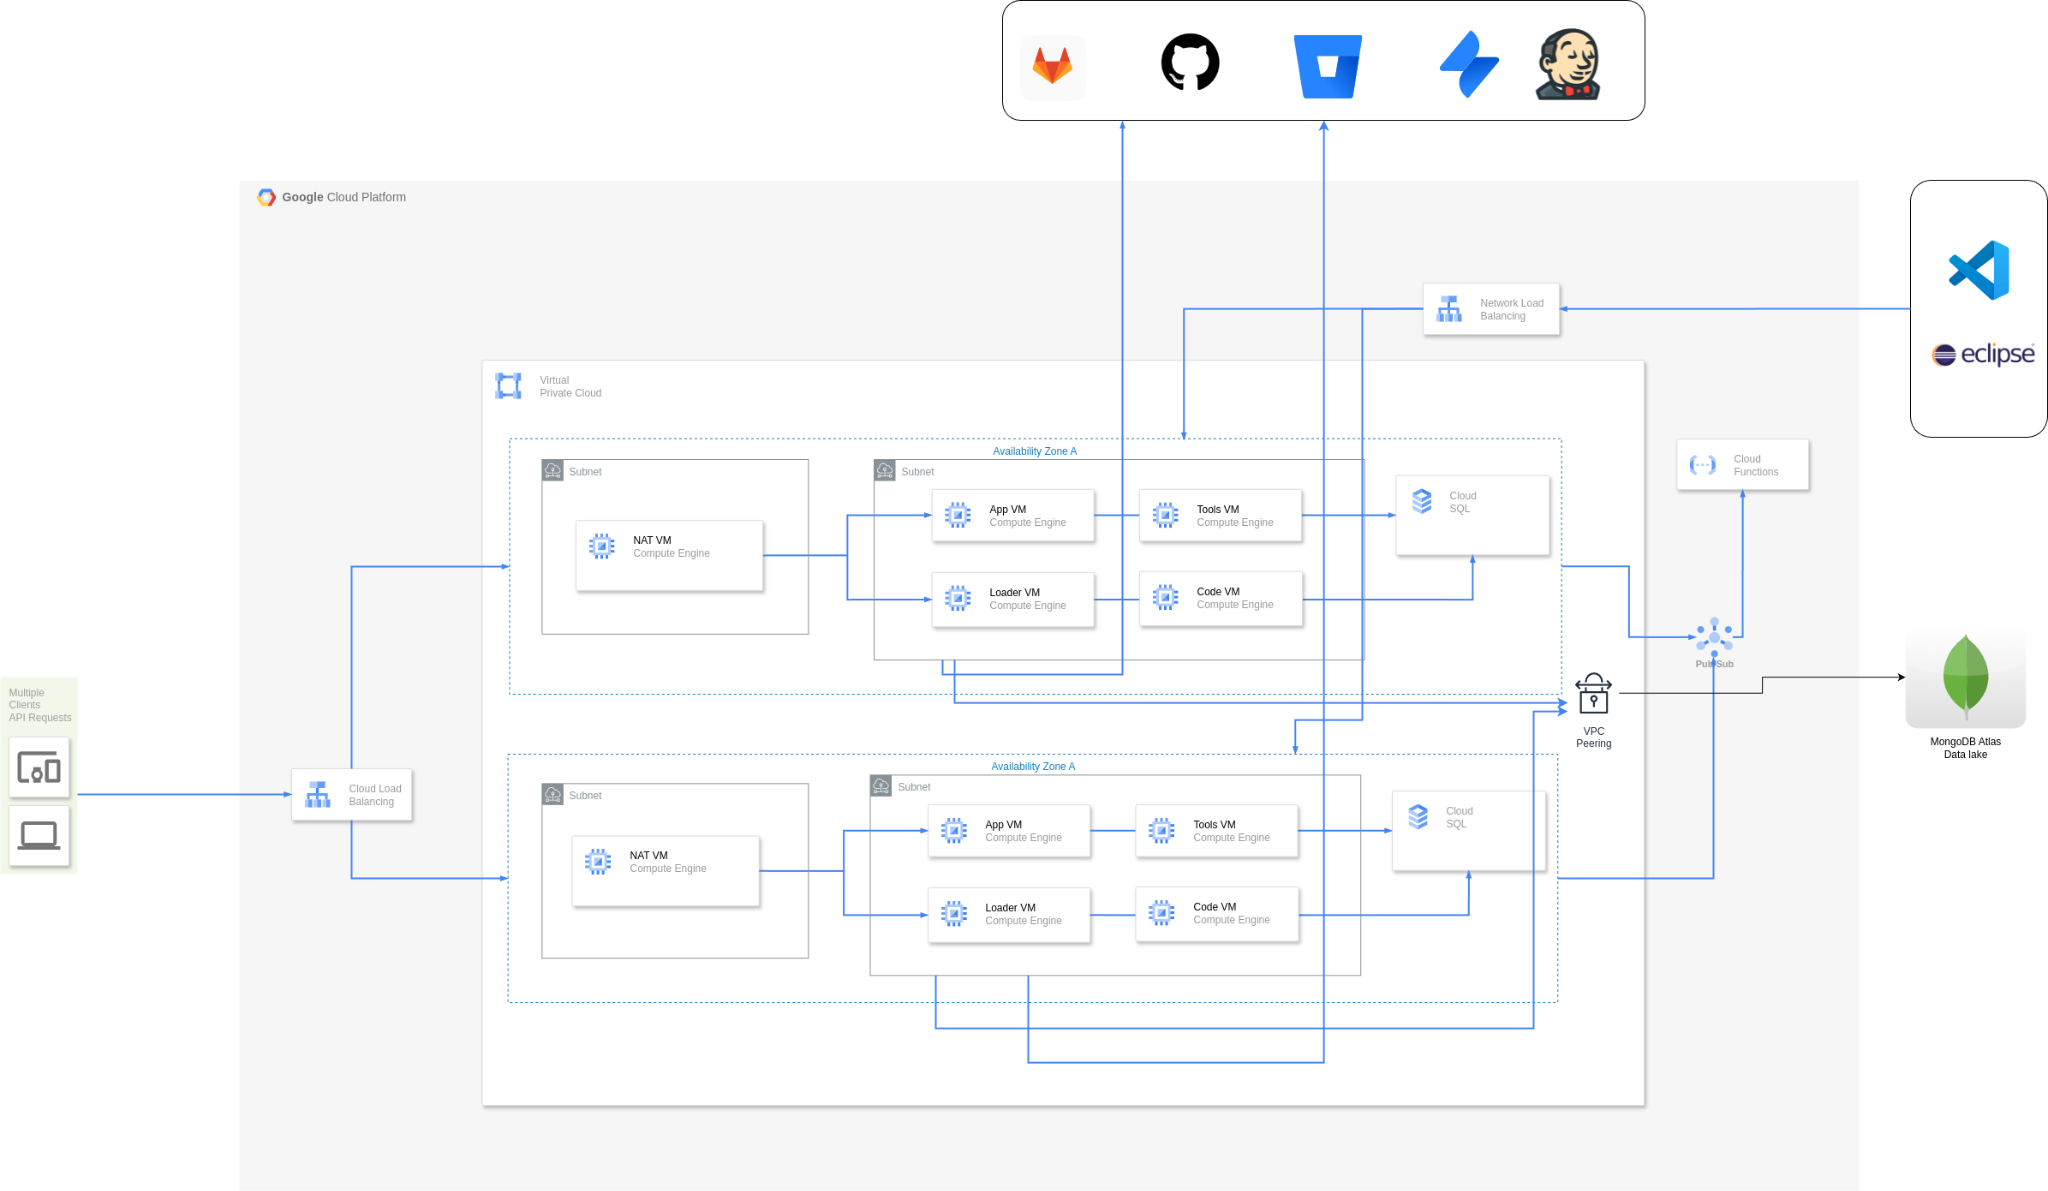Viewport: 2048px width, 1191px height.
Task: Select bottom zone VM subnet cloud icon
Action: point(881,786)
